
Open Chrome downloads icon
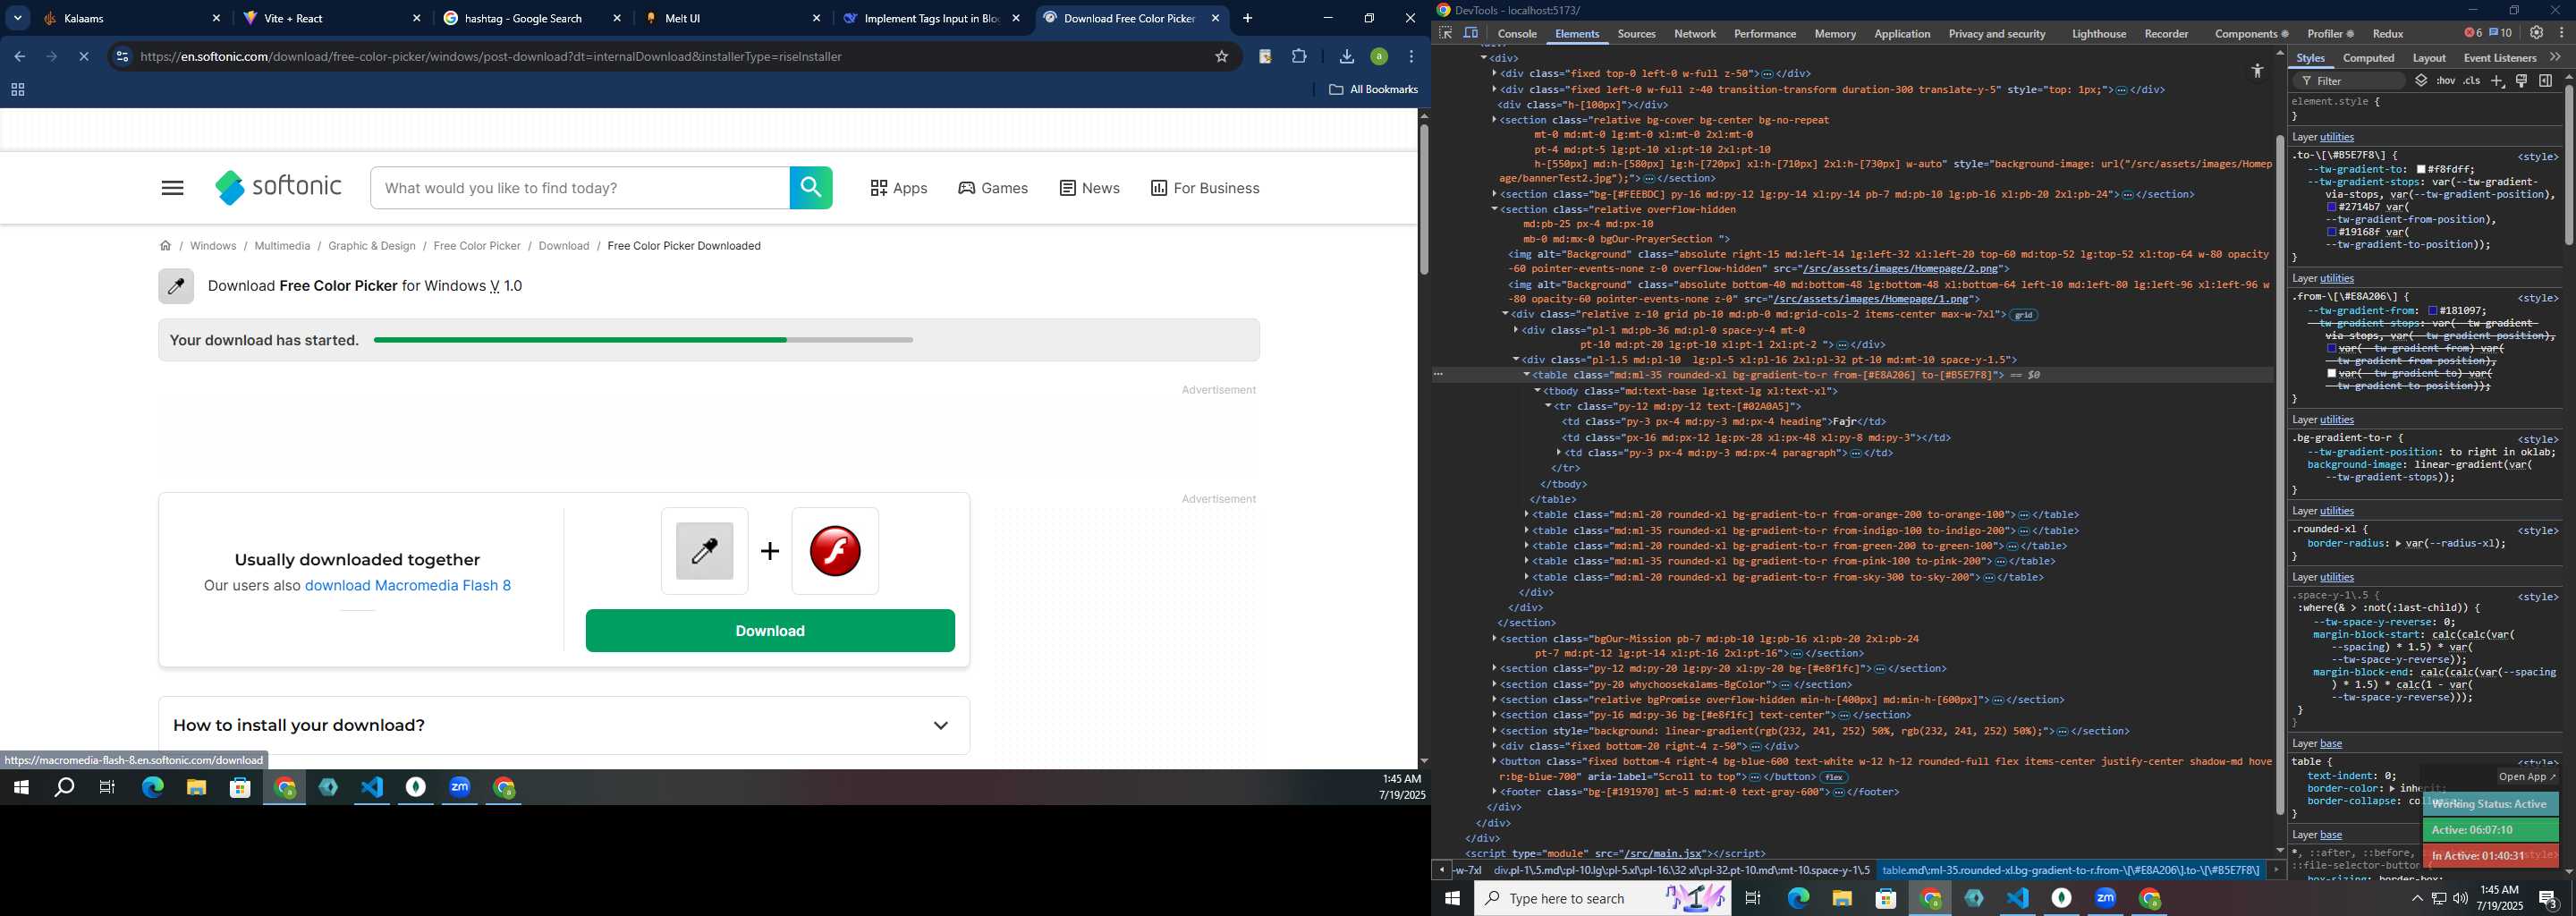point(1346,57)
